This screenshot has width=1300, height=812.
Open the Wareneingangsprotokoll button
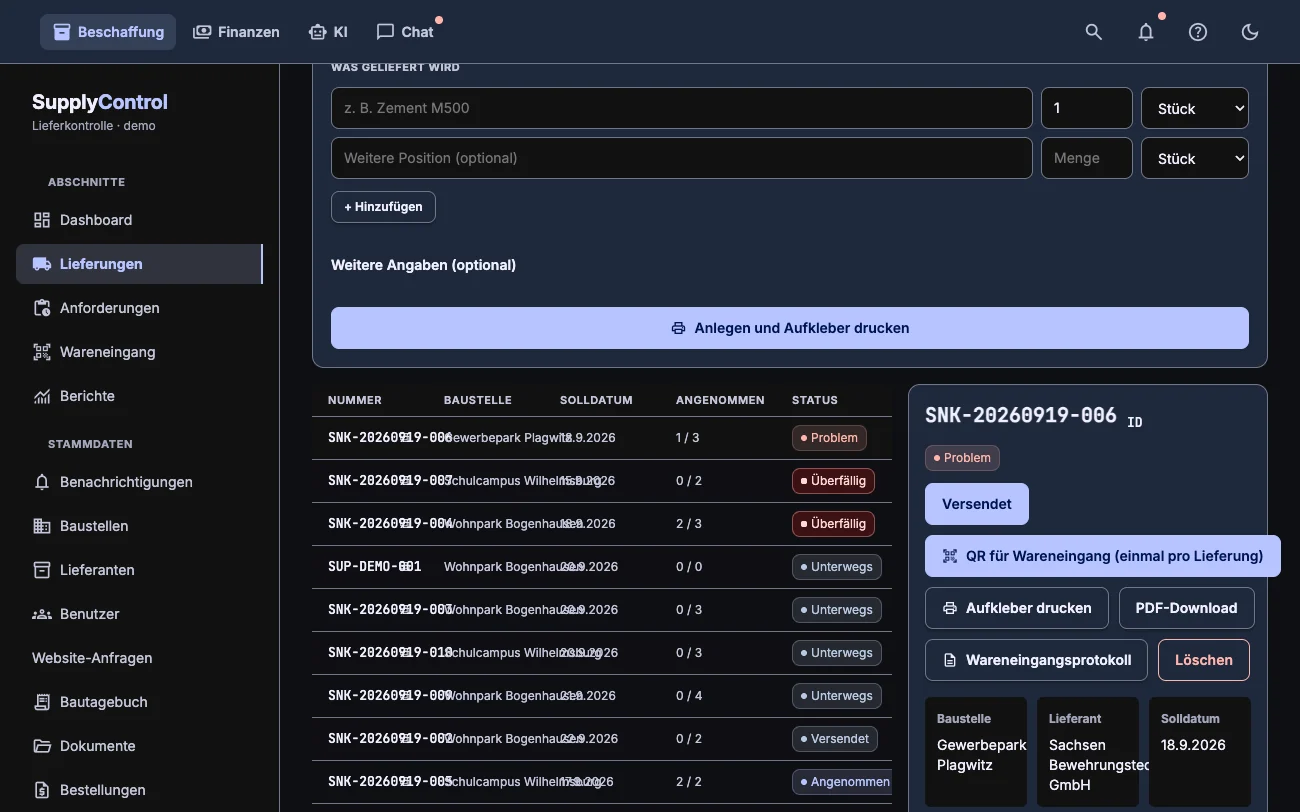1036,660
